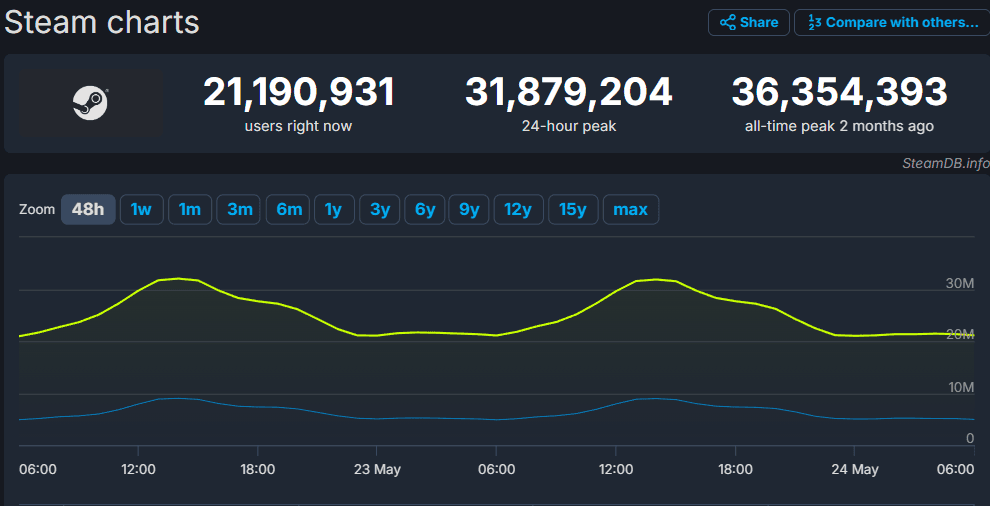
Task: Click the 31,879,204 24-hour peak figure
Action: coord(569,92)
